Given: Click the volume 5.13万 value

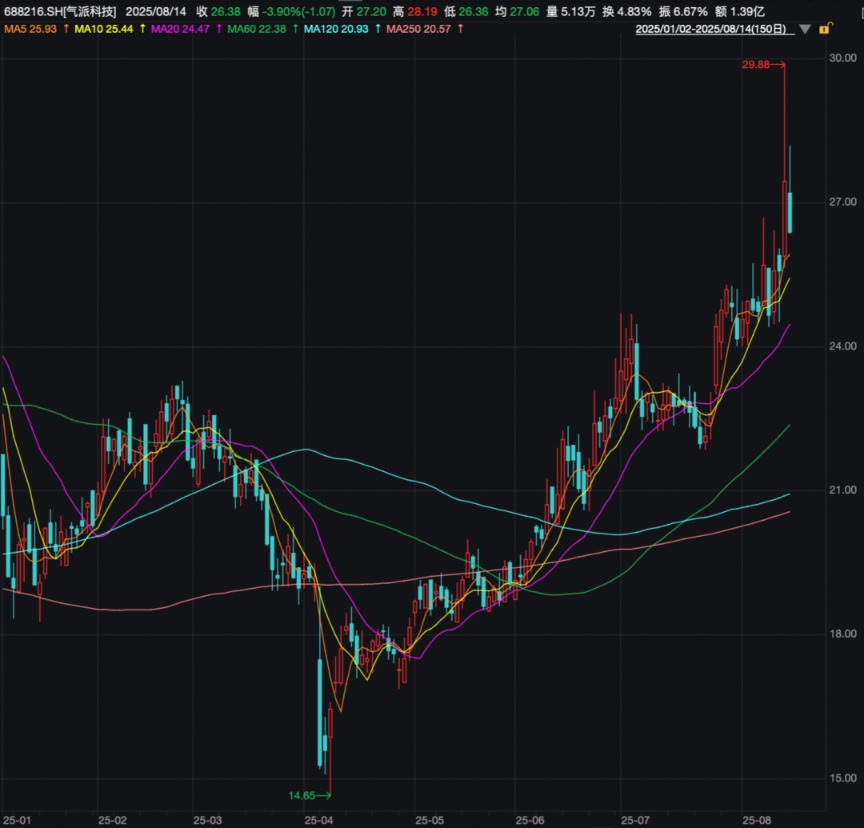Looking at the screenshot, I should coord(578,12).
